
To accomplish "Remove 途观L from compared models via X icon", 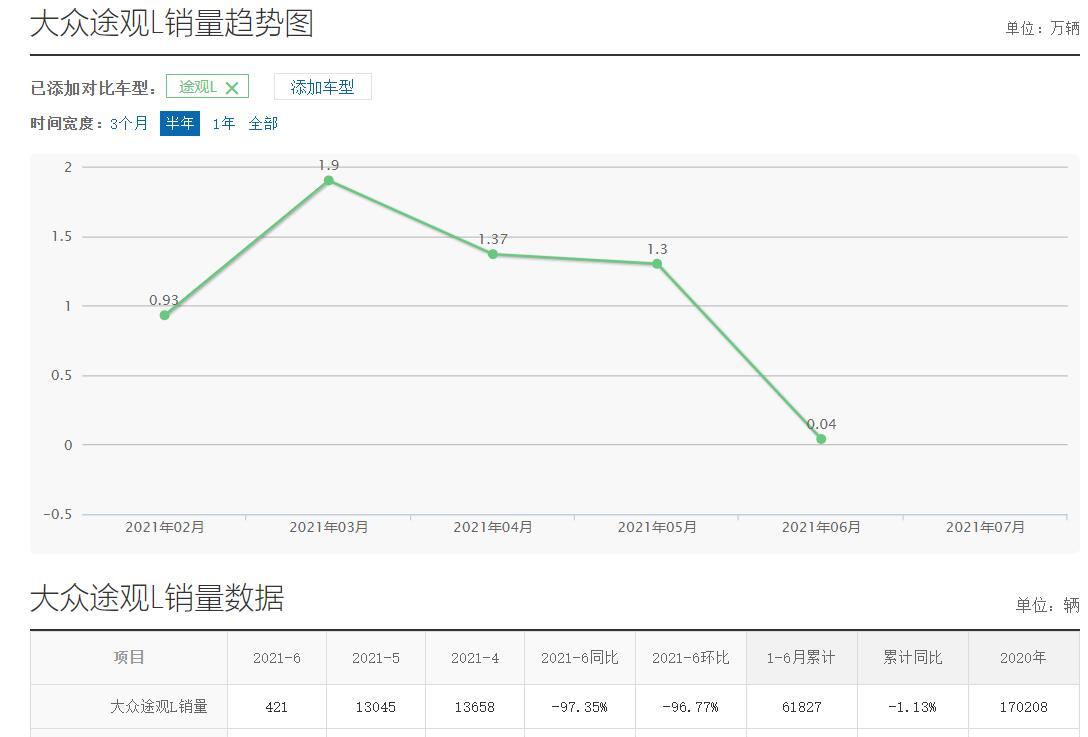I will point(232,88).
